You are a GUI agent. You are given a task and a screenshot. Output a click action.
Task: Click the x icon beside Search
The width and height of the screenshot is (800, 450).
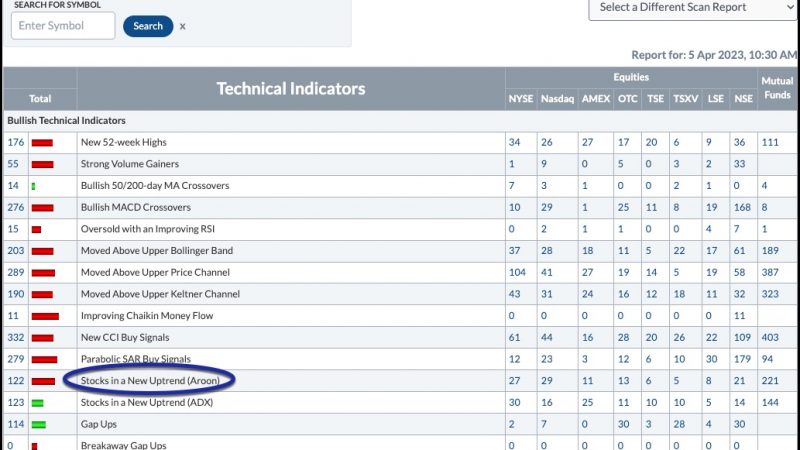182,27
